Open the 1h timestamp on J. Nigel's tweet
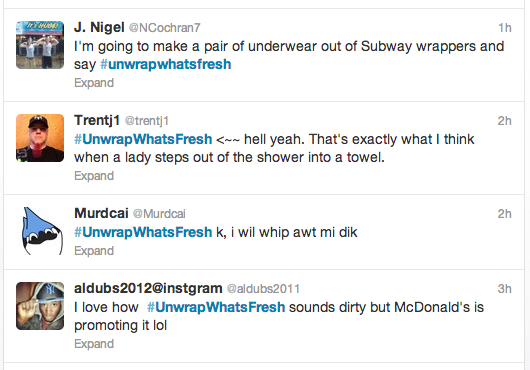Image resolution: width=530 pixels, height=370 pixels. 505,28
